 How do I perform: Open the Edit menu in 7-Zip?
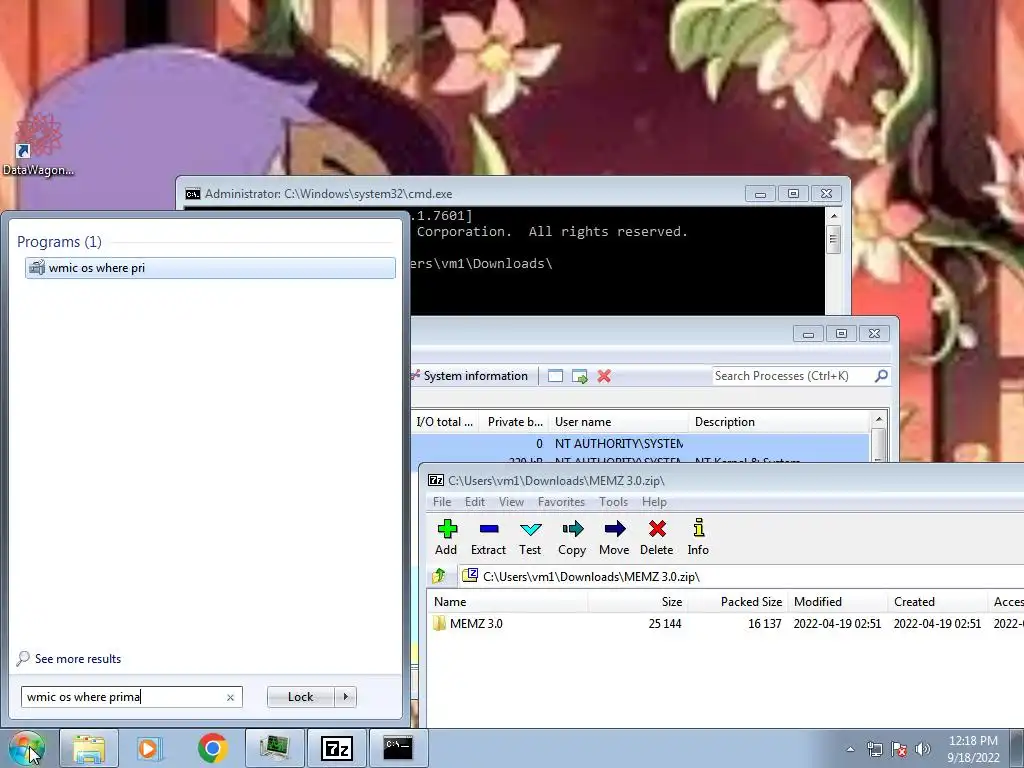click(475, 502)
